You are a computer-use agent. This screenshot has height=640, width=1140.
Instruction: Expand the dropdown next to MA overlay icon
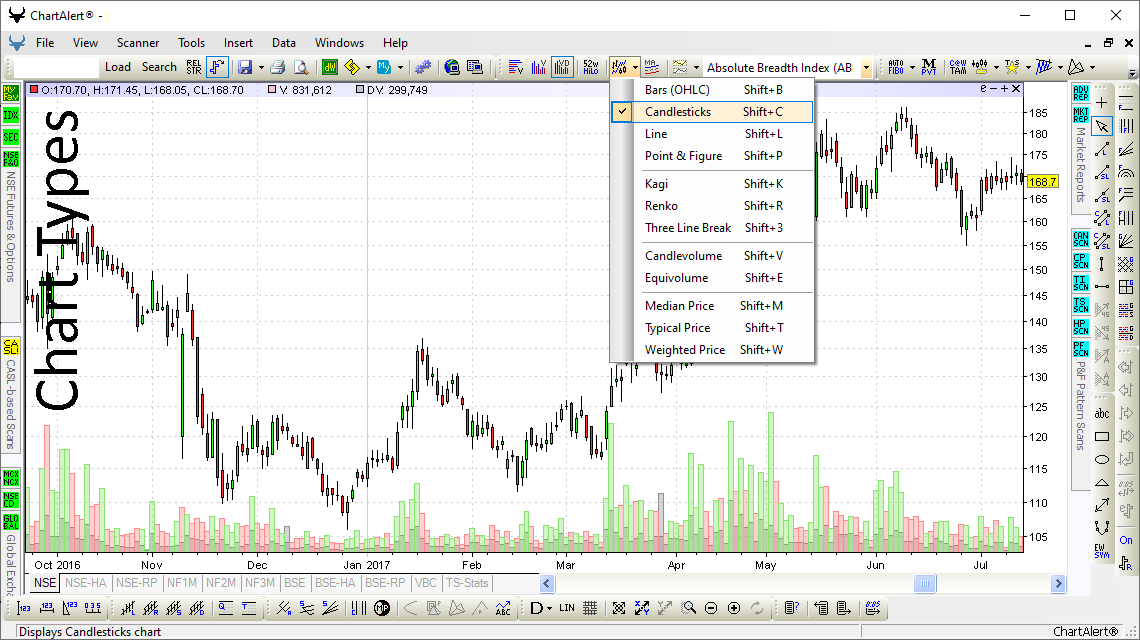697,68
